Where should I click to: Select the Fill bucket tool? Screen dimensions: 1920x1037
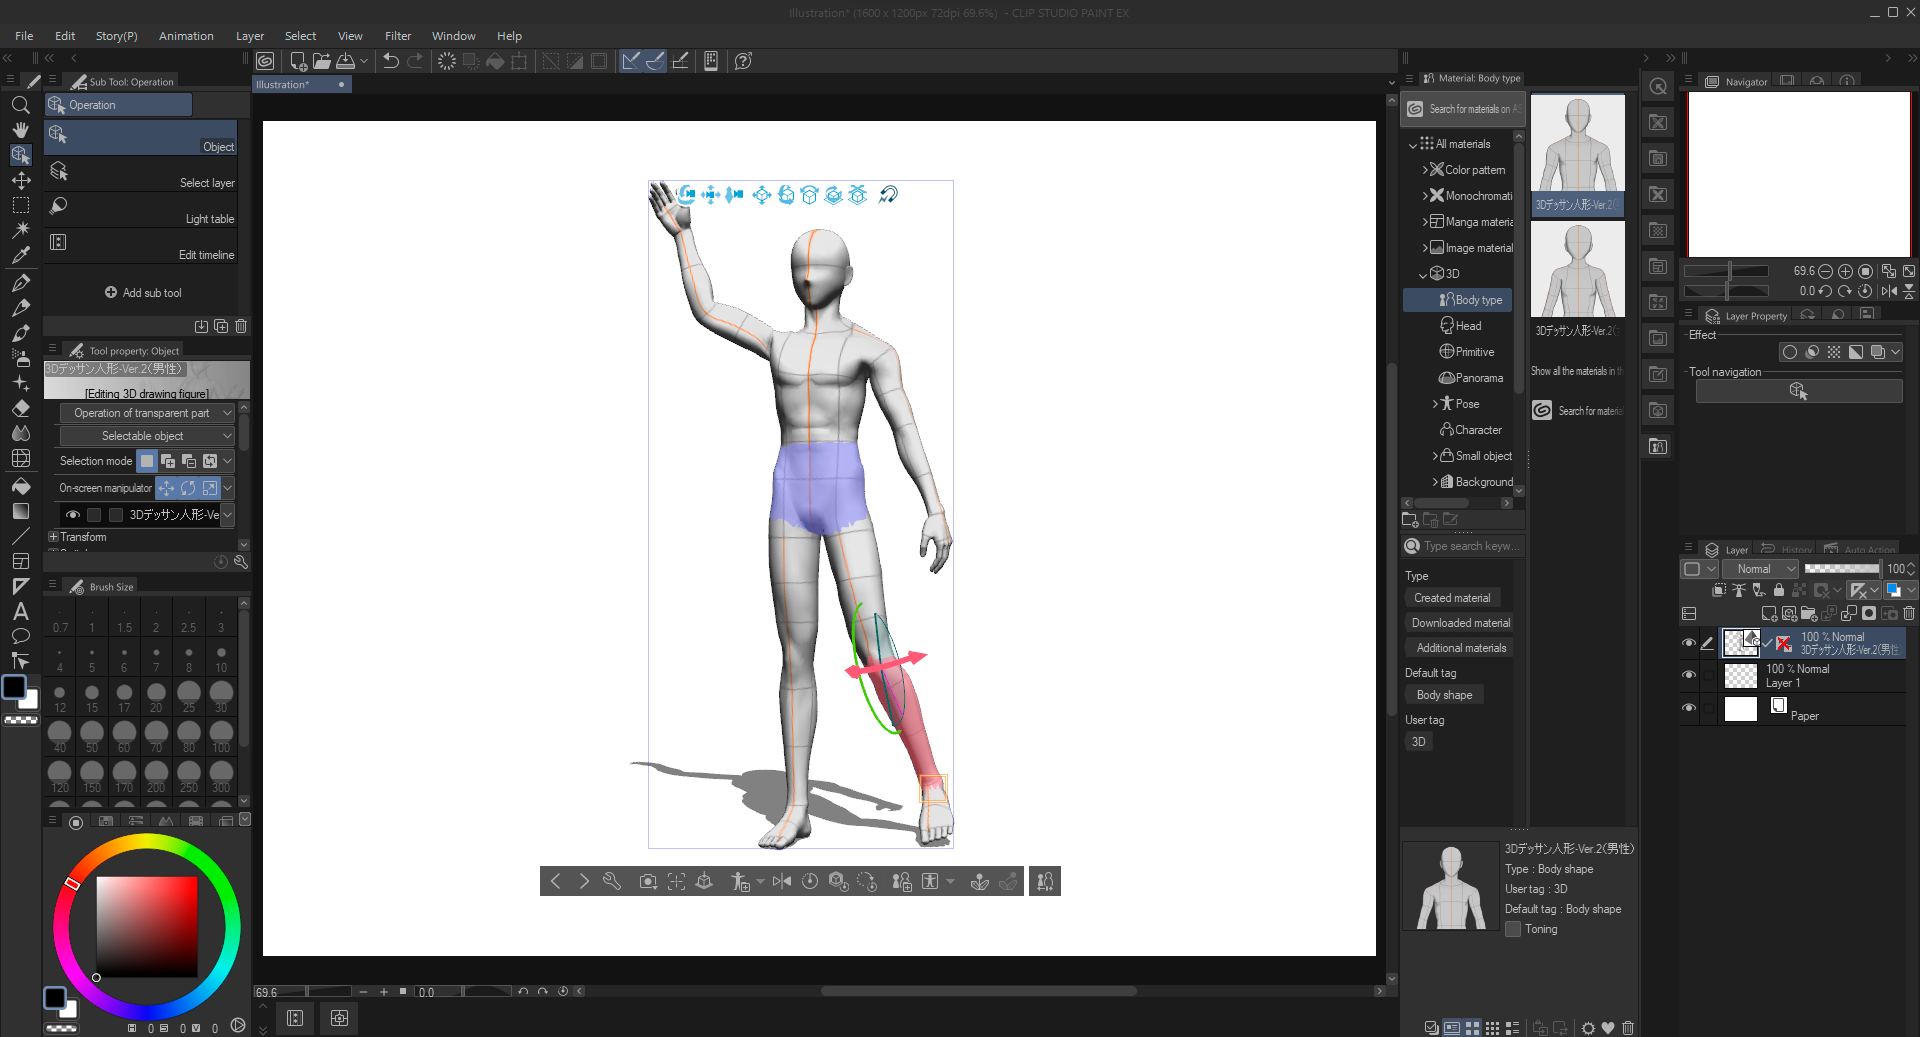20,486
